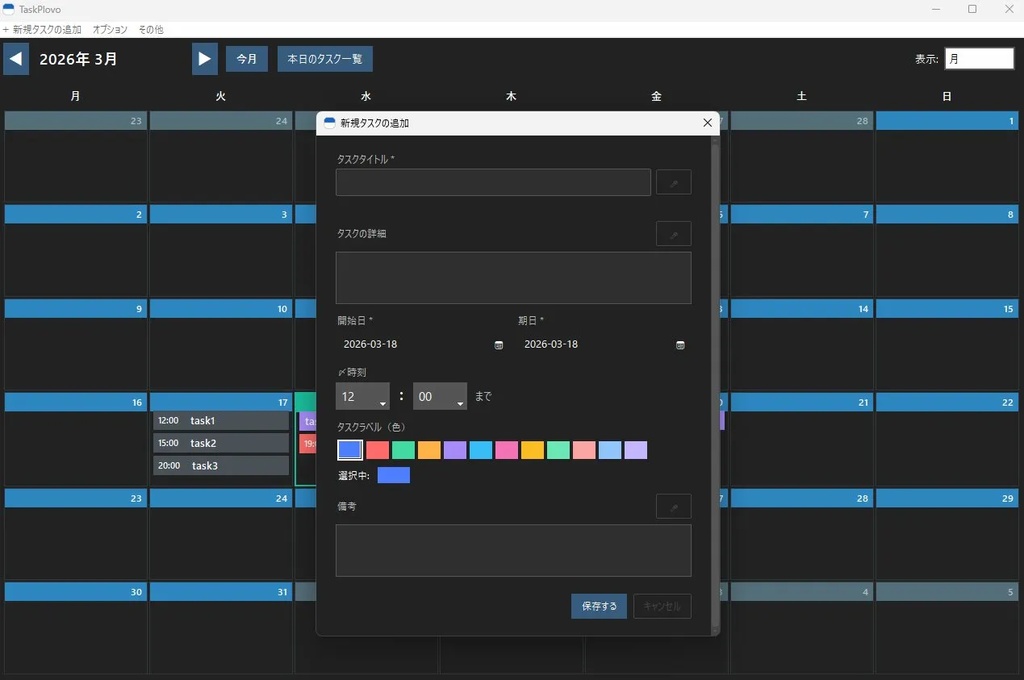Viewport: 1024px width, 680px height.
Task: Click the 今月 button
Action: click(x=247, y=59)
